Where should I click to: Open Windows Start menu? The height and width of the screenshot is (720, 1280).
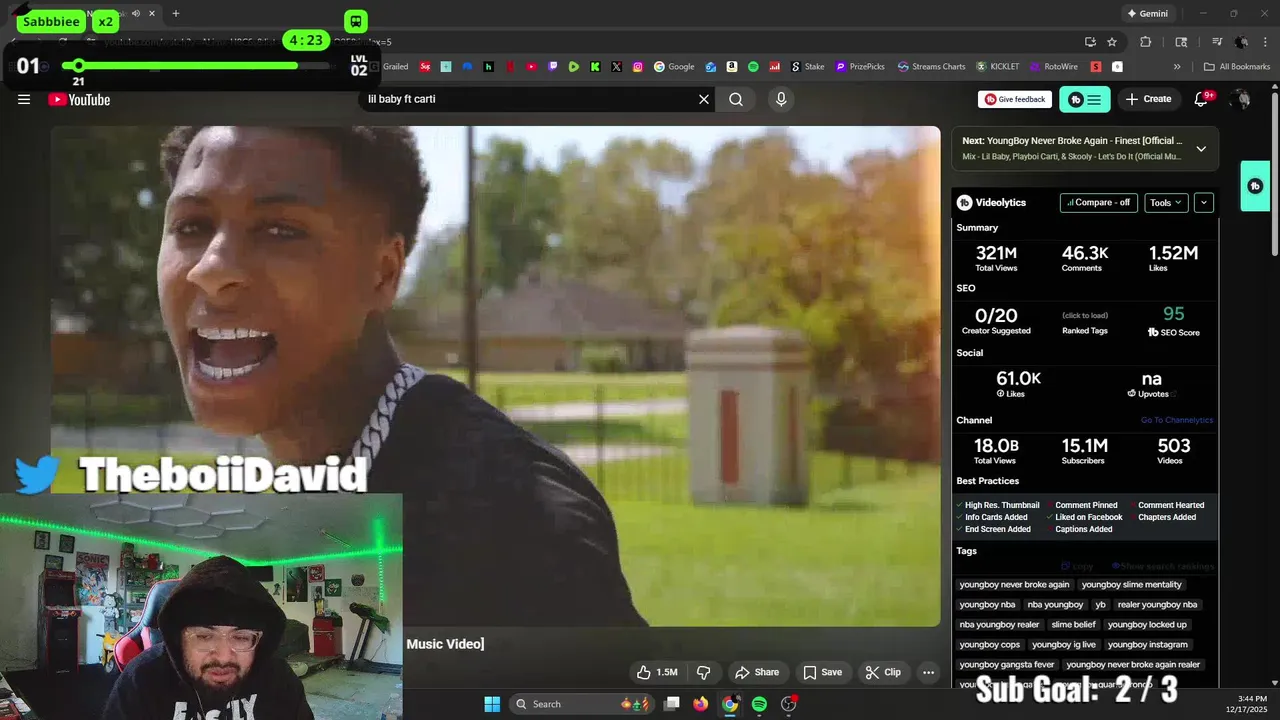[492, 704]
